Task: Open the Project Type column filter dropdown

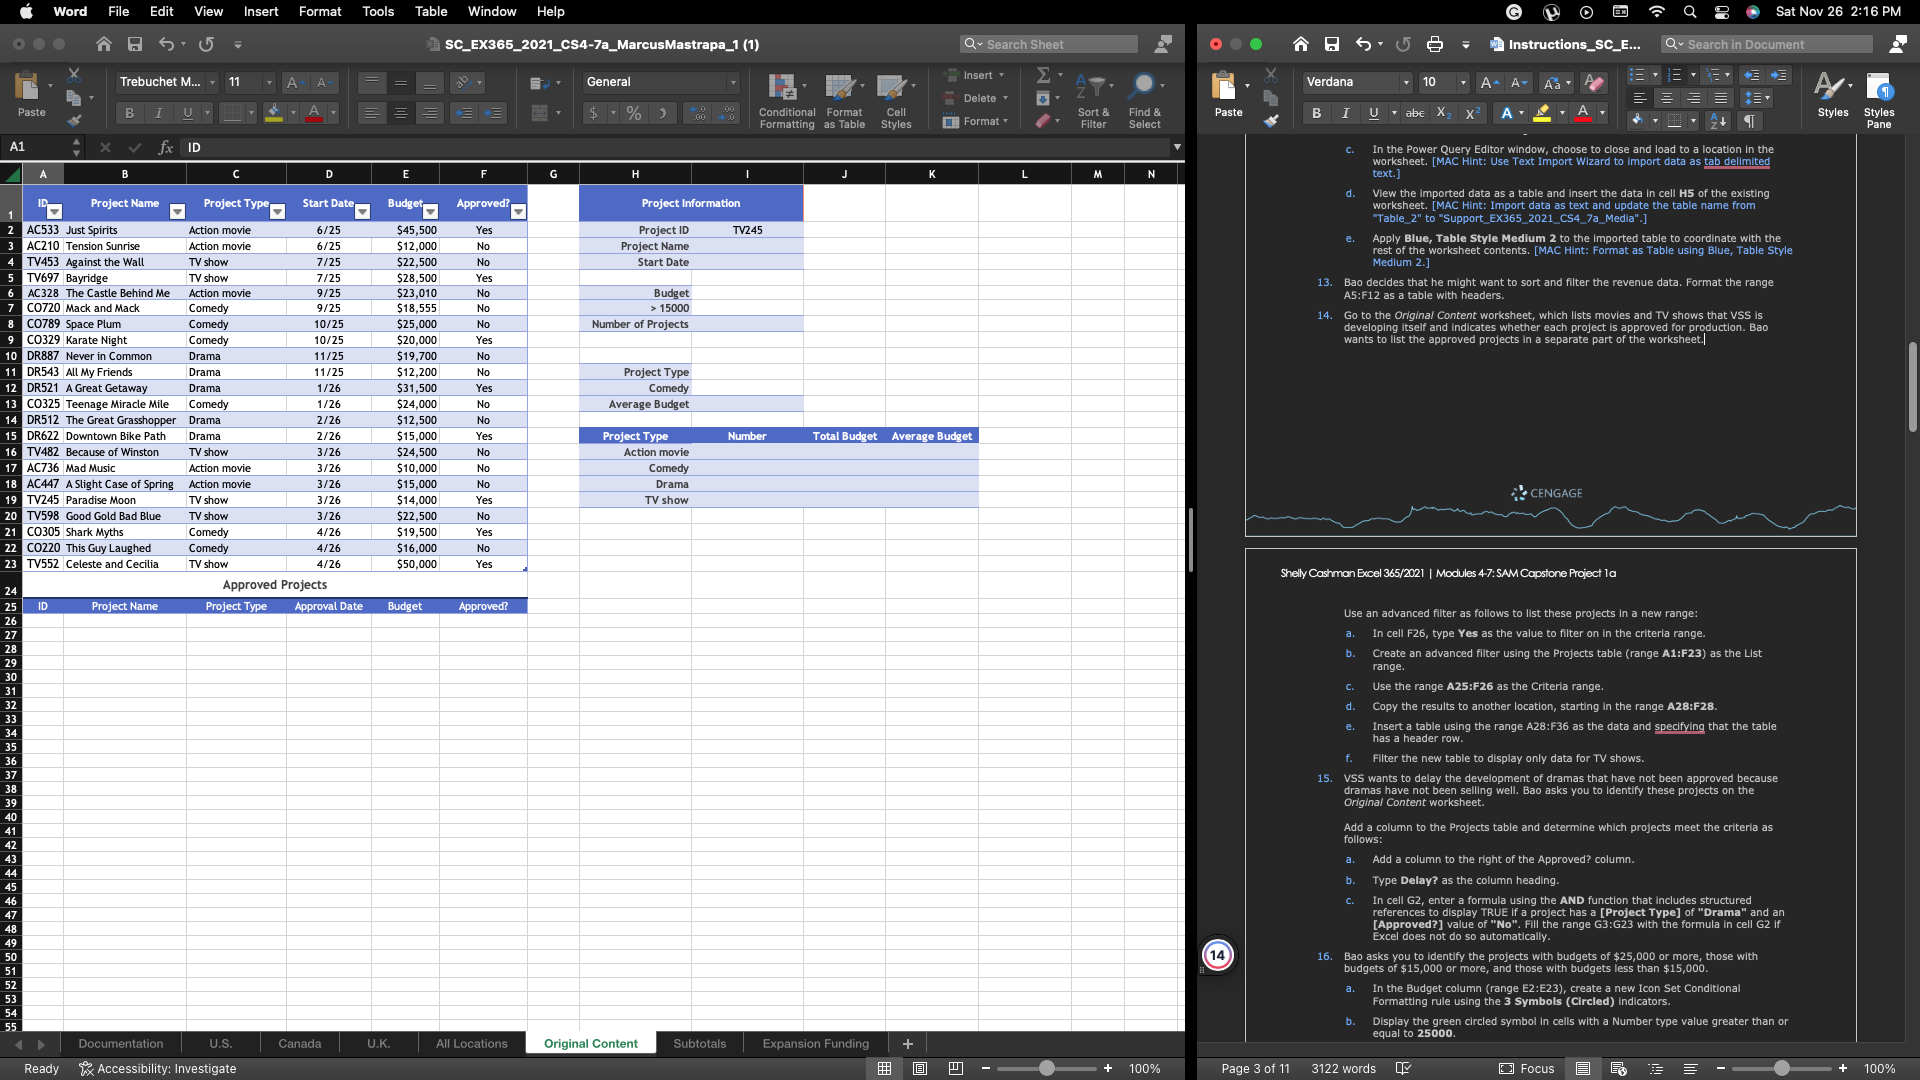Action: [x=279, y=212]
